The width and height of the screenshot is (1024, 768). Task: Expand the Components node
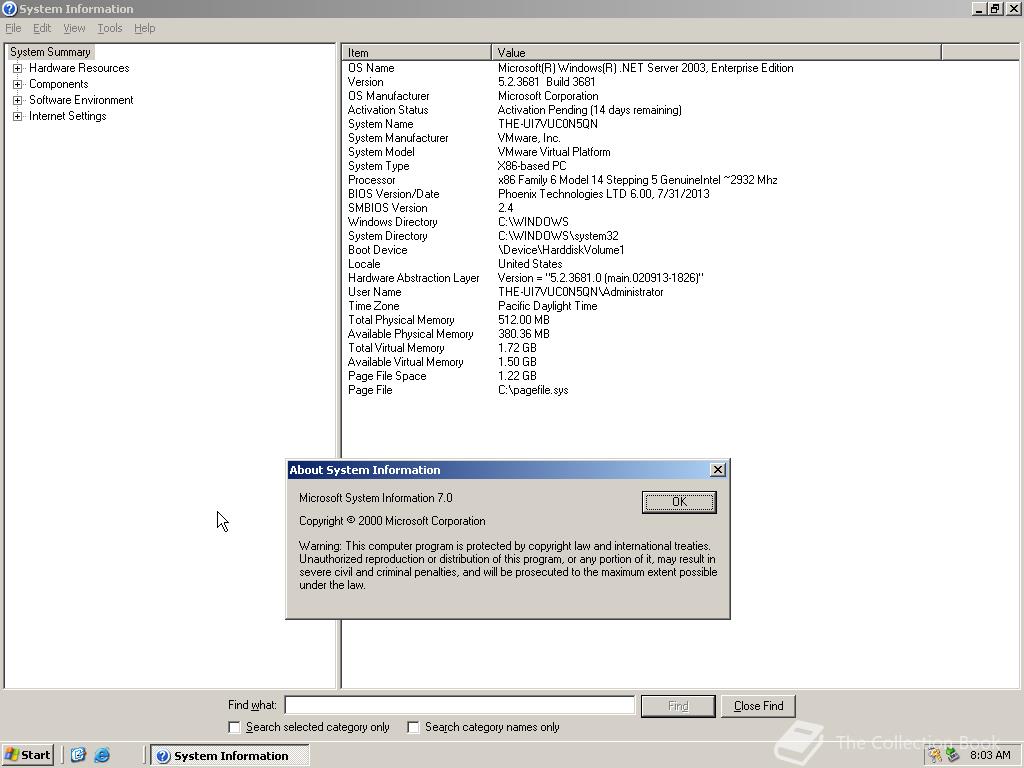click(18, 84)
